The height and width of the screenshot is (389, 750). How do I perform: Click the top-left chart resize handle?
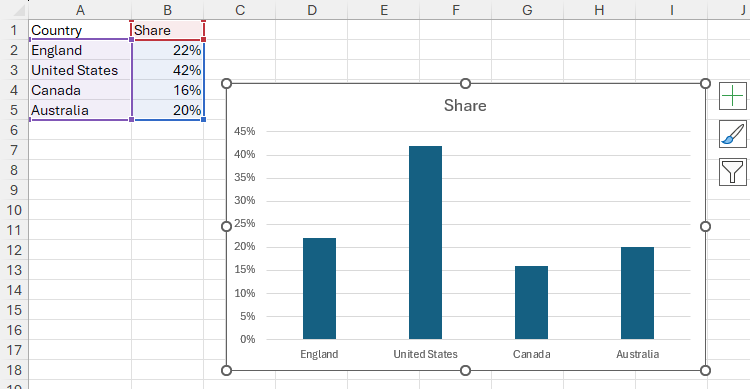click(x=227, y=84)
